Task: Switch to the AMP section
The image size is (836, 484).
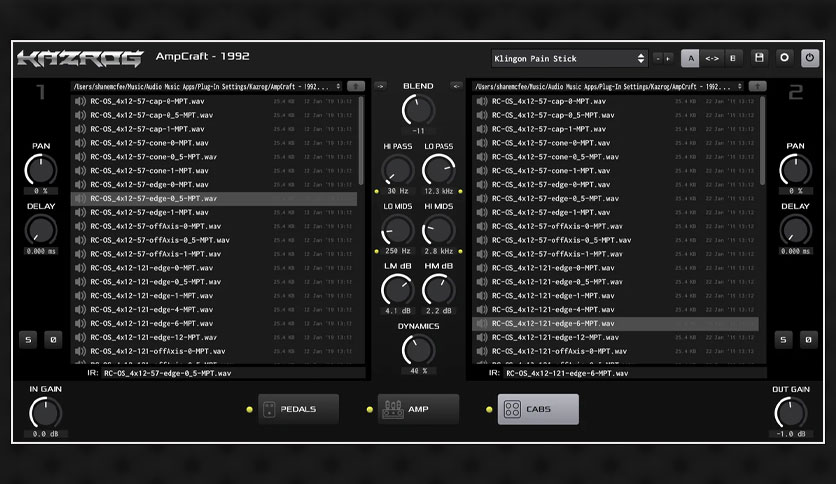Action: point(419,409)
